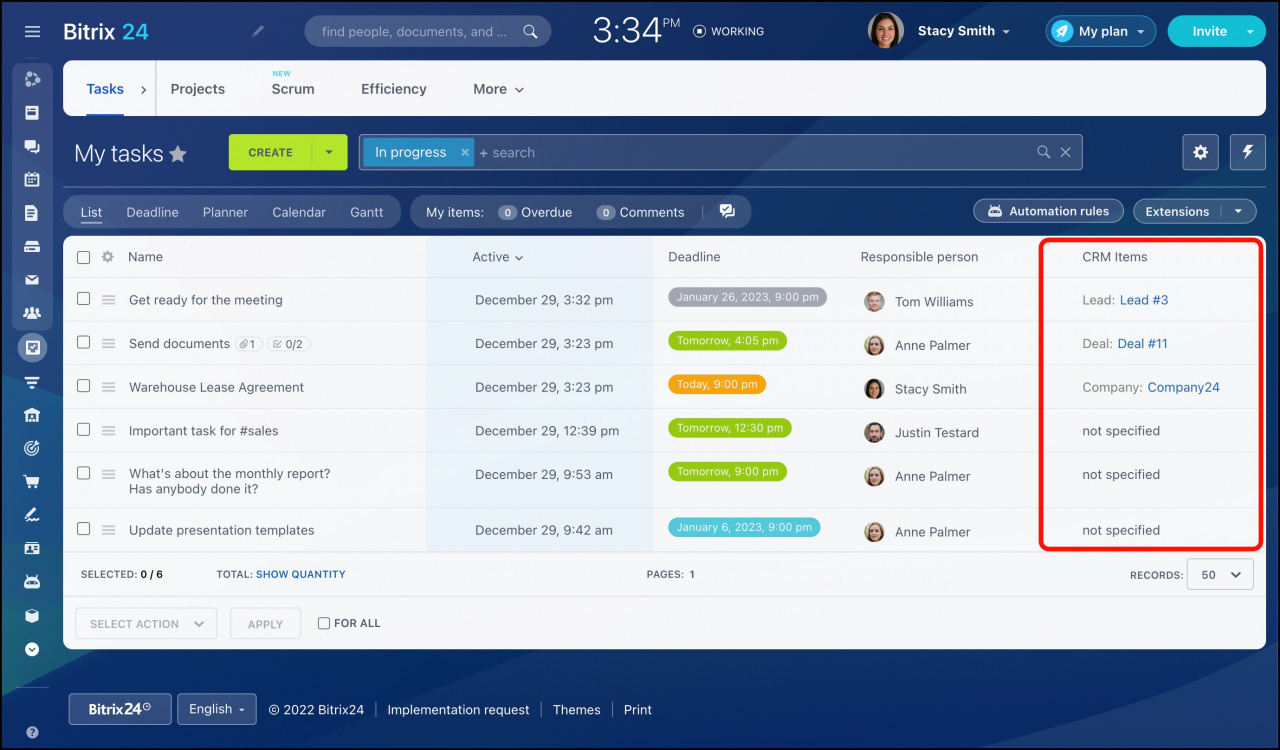Switch to the Projects tab
The width and height of the screenshot is (1280, 750).
(x=198, y=89)
